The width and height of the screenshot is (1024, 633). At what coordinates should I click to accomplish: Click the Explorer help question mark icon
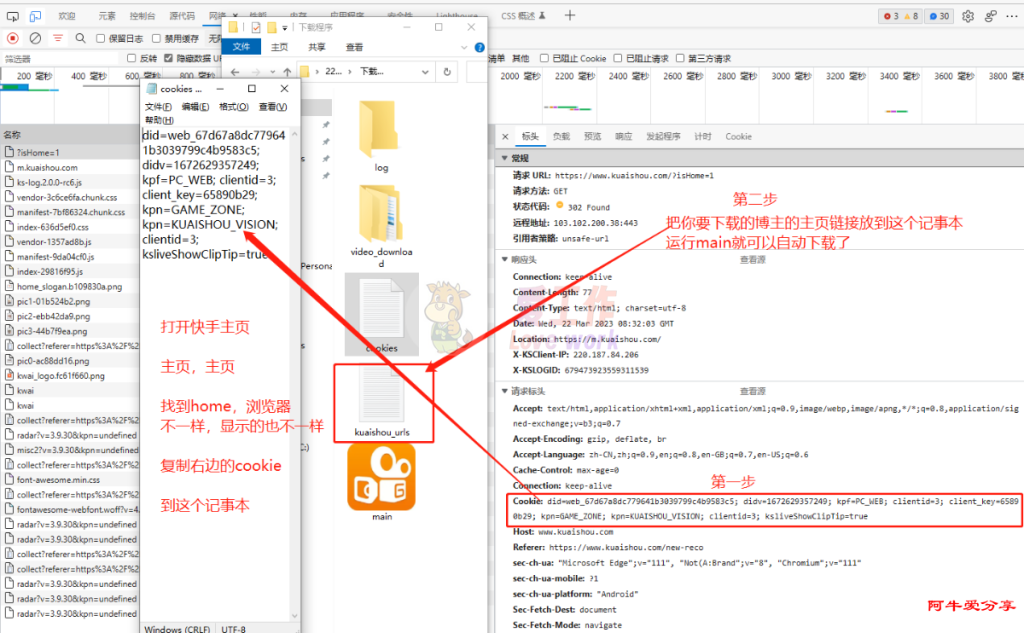tap(479, 47)
